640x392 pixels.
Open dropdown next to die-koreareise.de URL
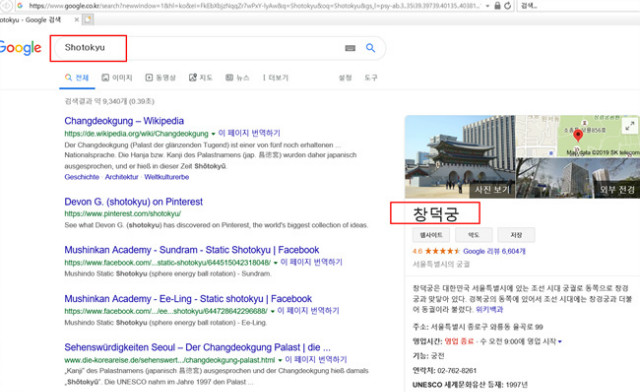pyautogui.click(x=280, y=360)
